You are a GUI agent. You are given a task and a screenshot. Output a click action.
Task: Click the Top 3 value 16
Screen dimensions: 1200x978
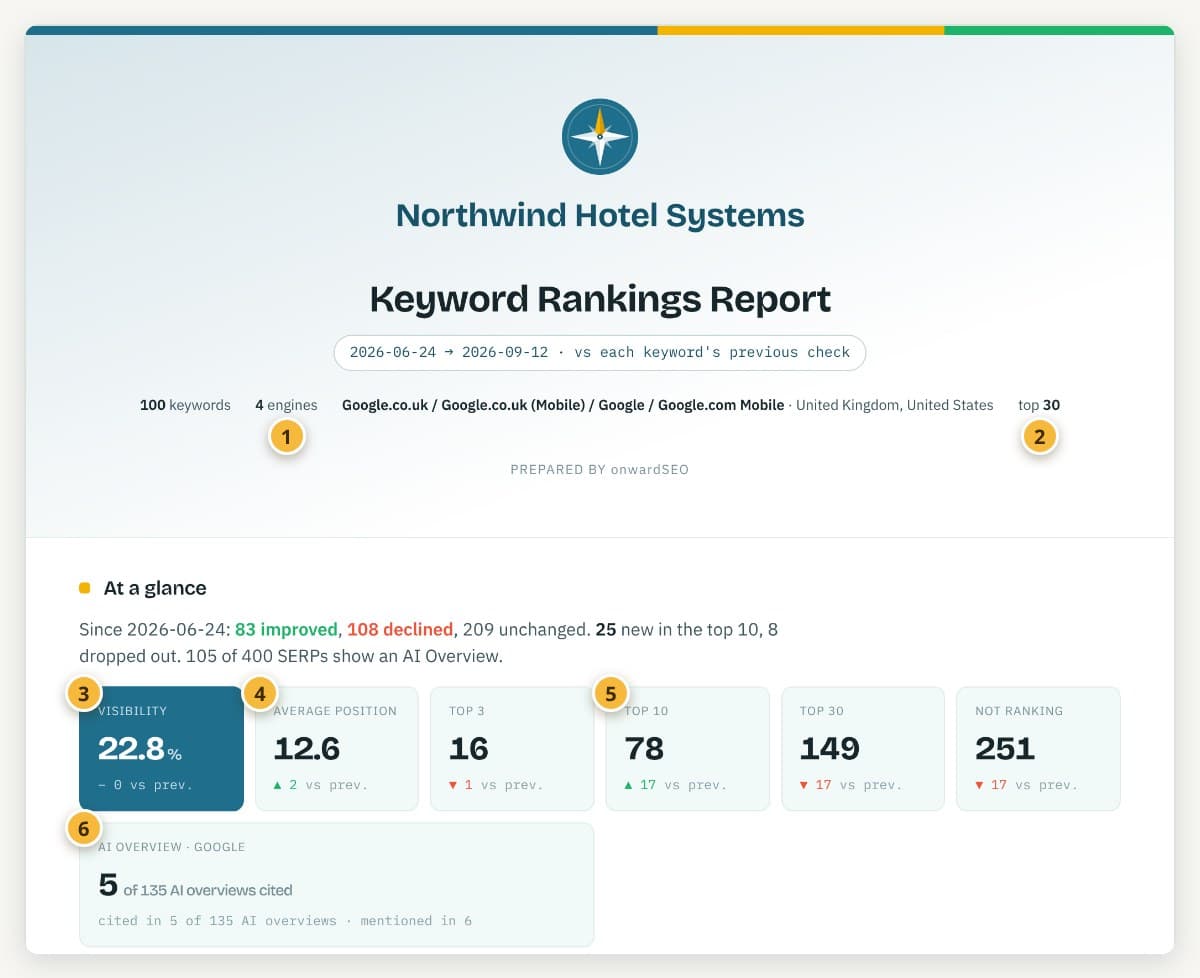(468, 748)
